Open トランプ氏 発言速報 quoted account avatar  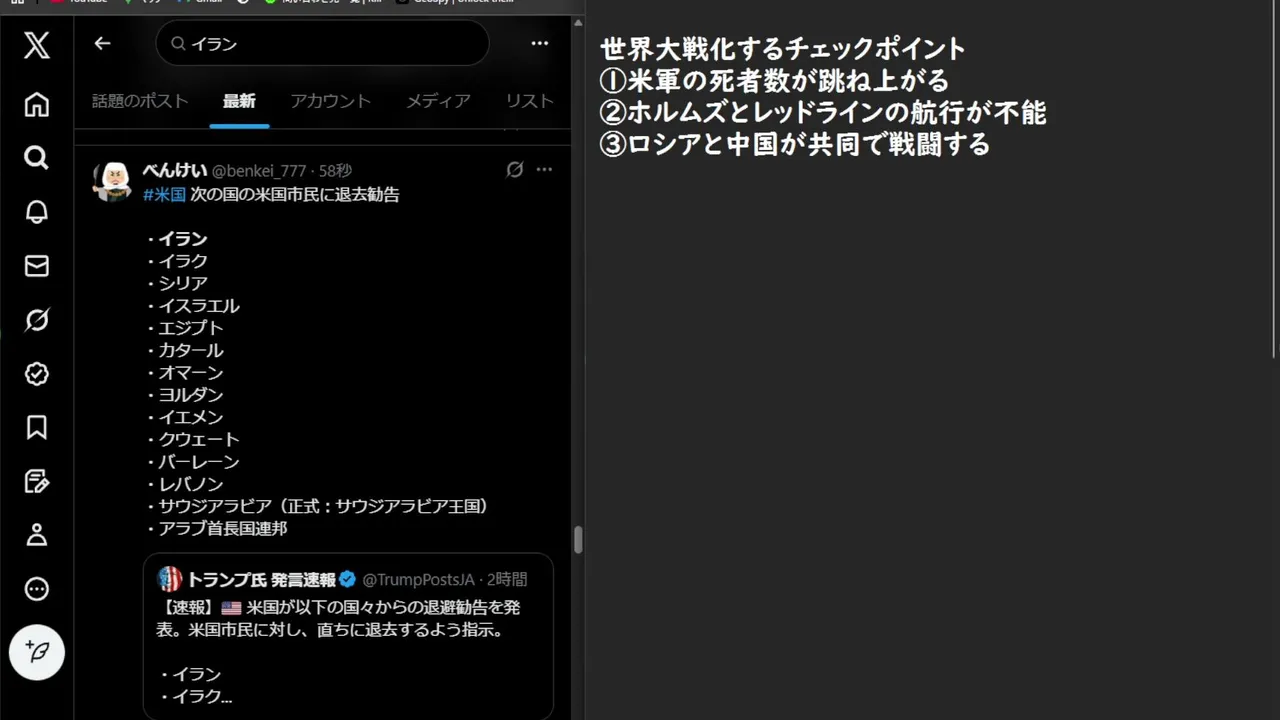(x=170, y=579)
